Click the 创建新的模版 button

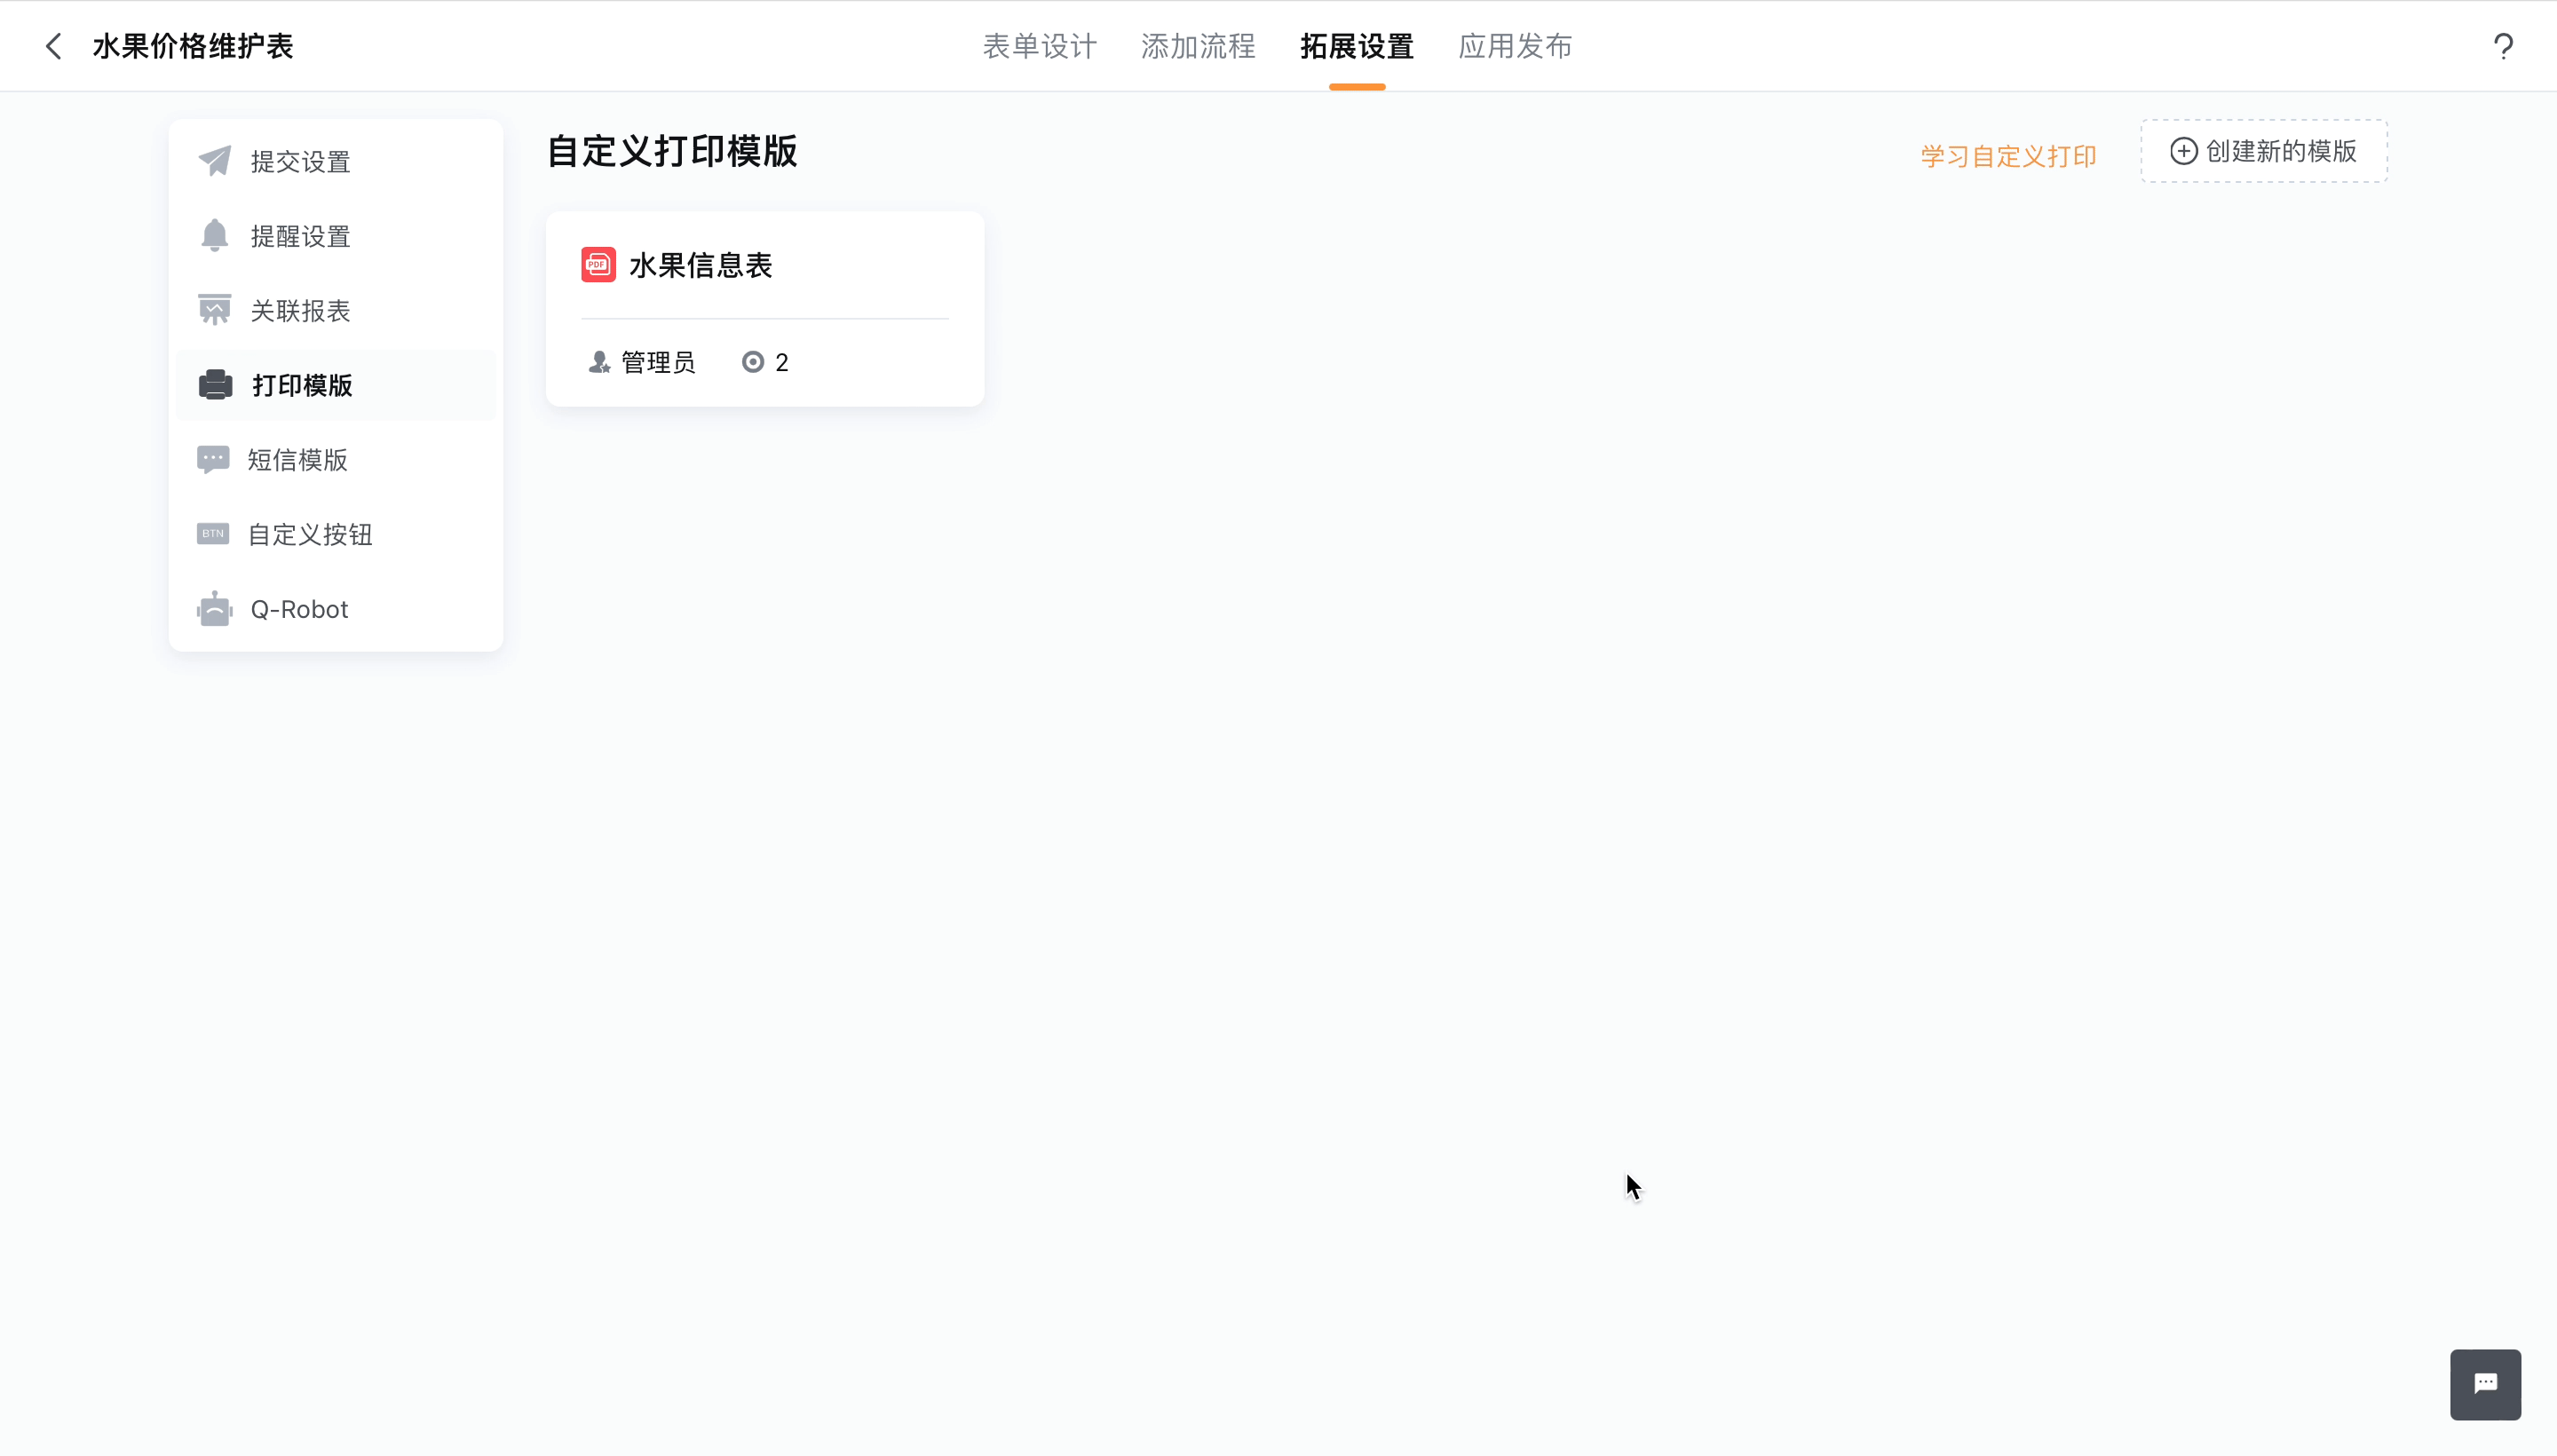pyautogui.click(x=2264, y=151)
